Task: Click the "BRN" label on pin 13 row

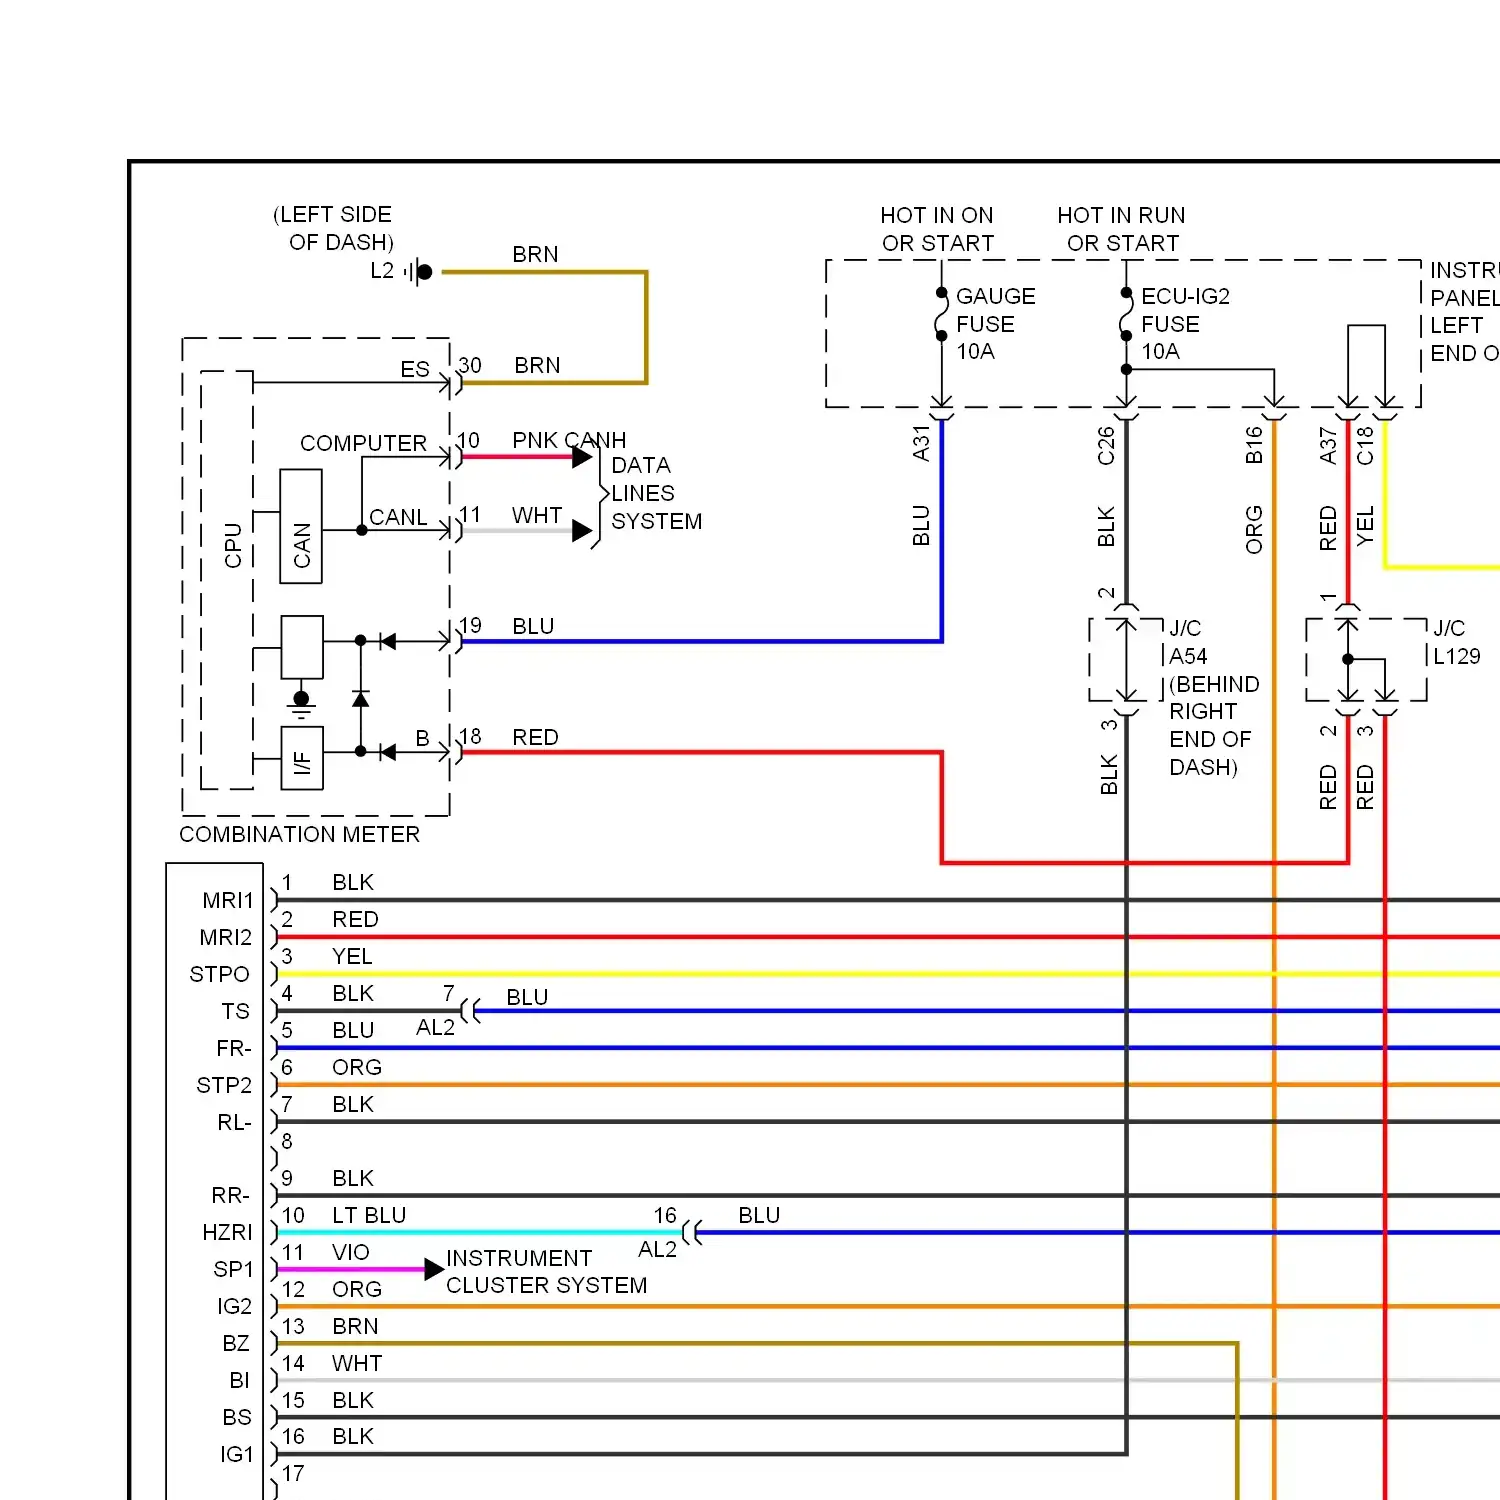Action: 355,1326
